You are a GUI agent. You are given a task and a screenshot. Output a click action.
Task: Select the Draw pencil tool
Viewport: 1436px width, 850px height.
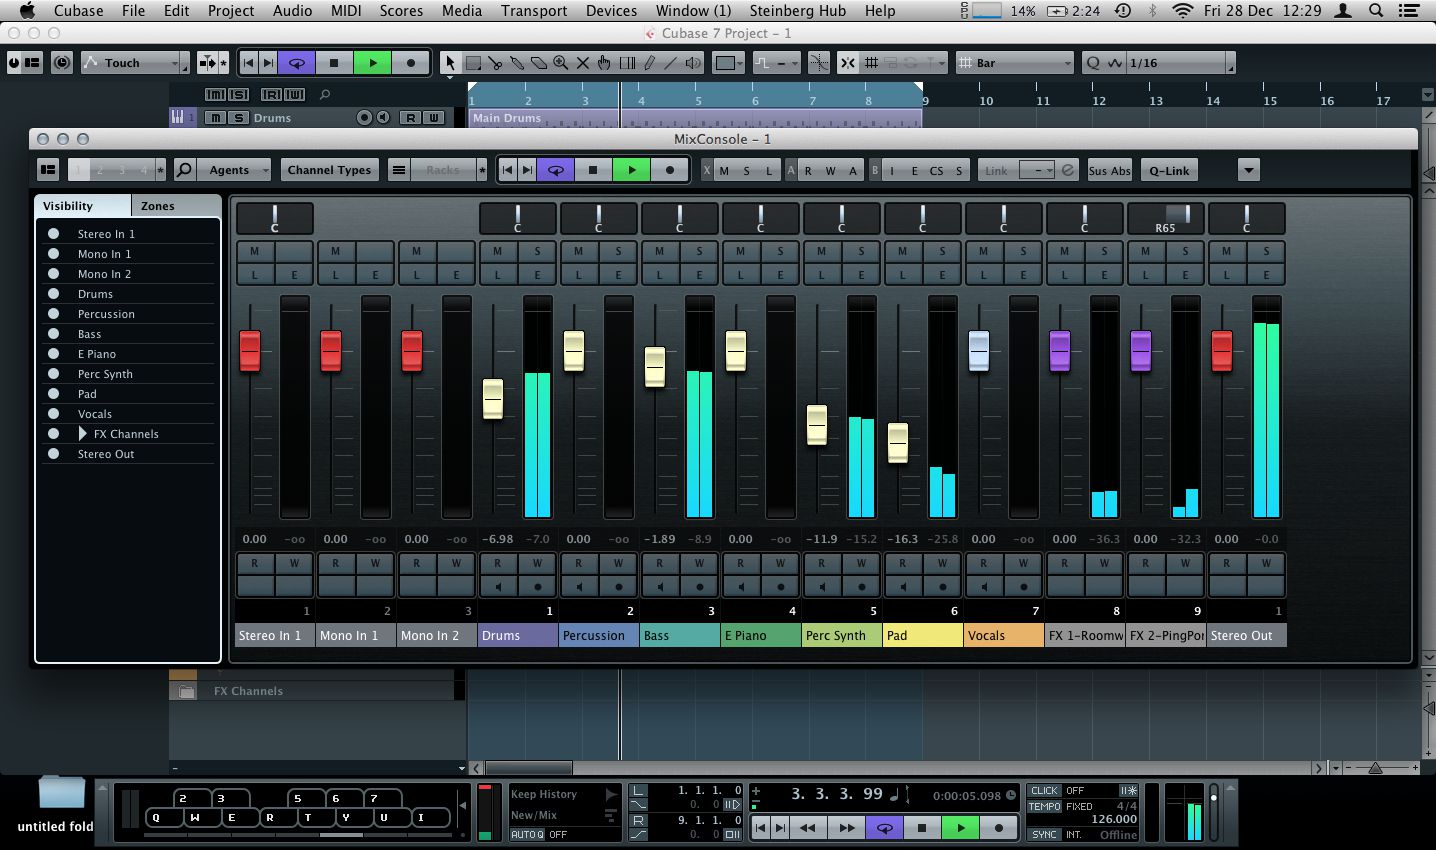coord(649,63)
